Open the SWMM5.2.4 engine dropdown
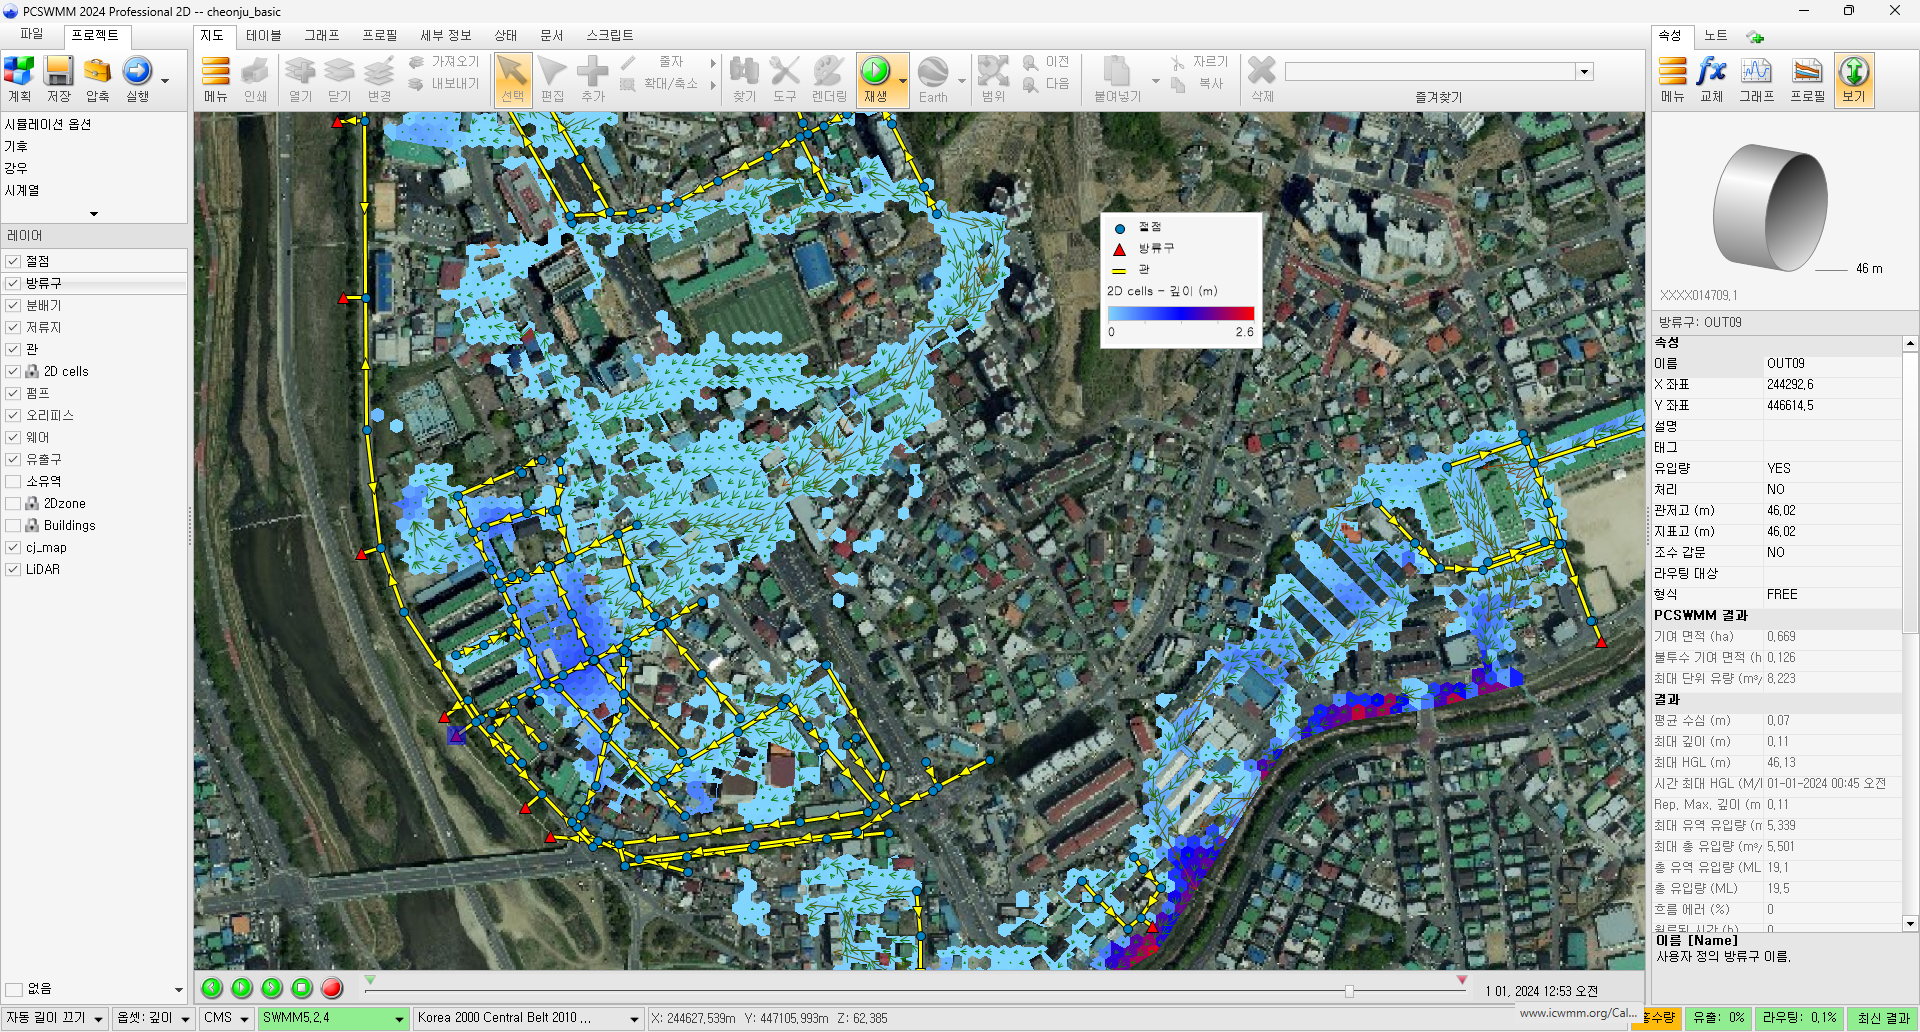1920x1032 pixels. tap(399, 1019)
